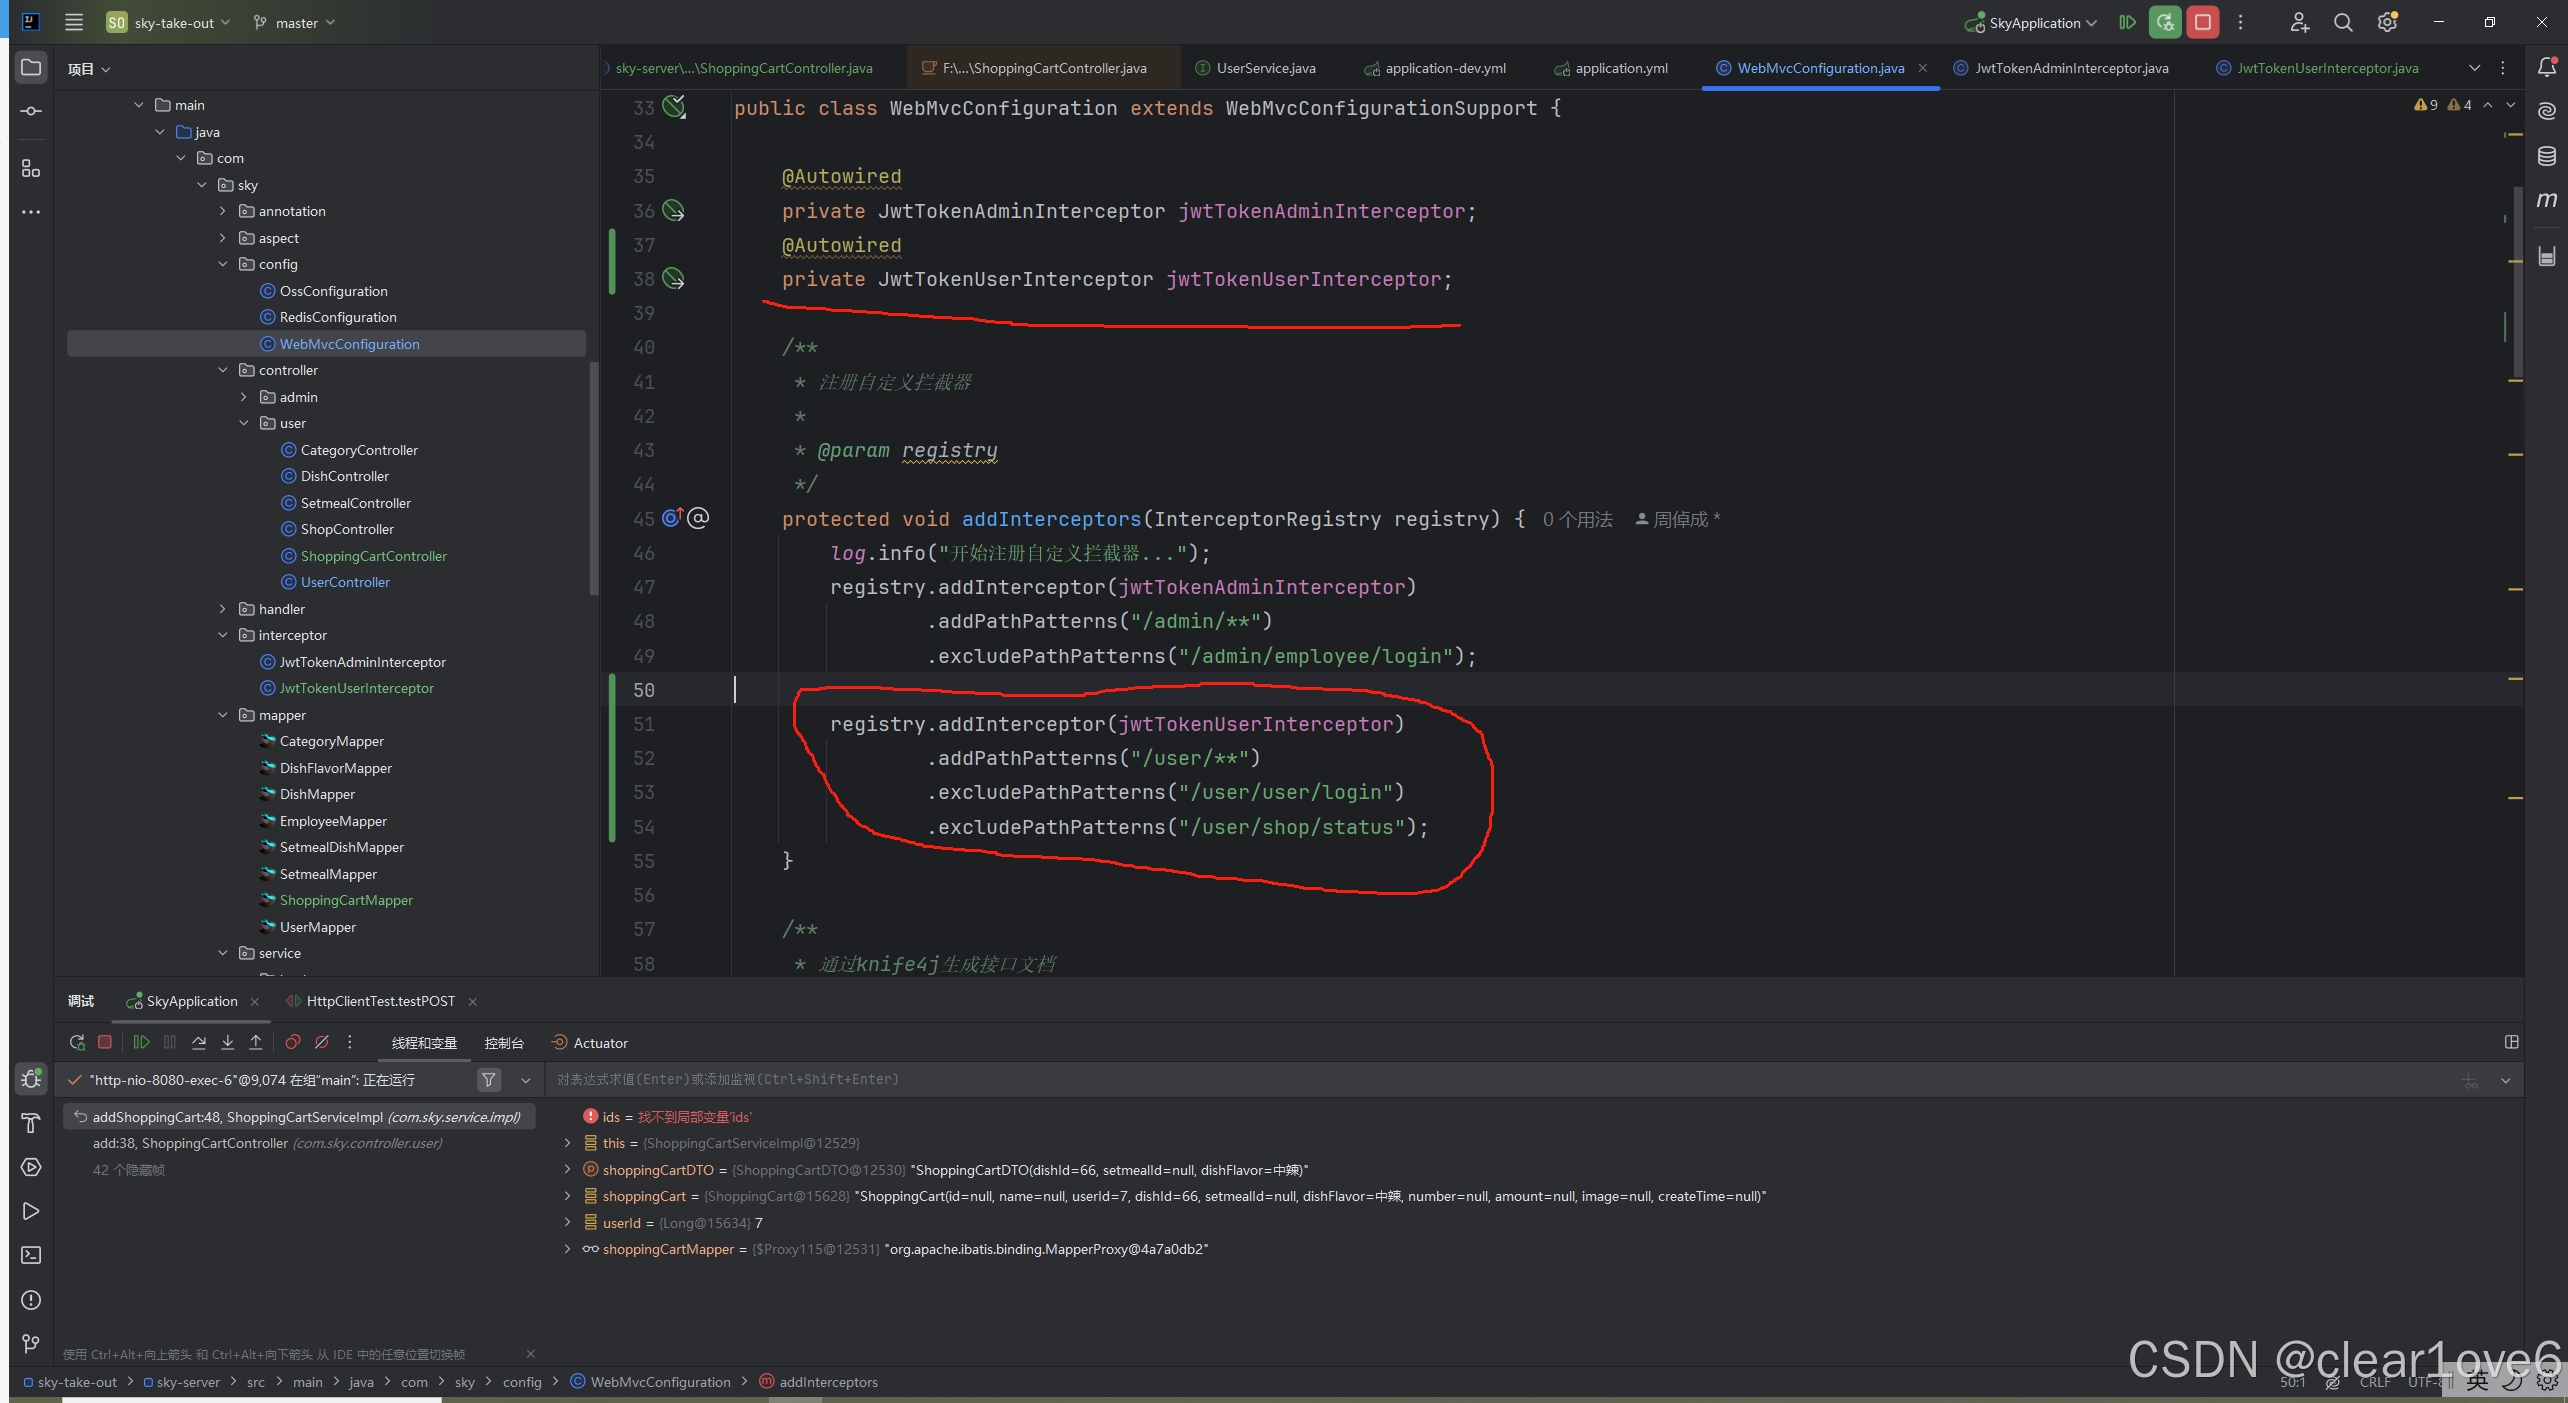Image resolution: width=2568 pixels, height=1403 pixels.
Task: Switch to the 控制台 console tab
Action: 504,1043
